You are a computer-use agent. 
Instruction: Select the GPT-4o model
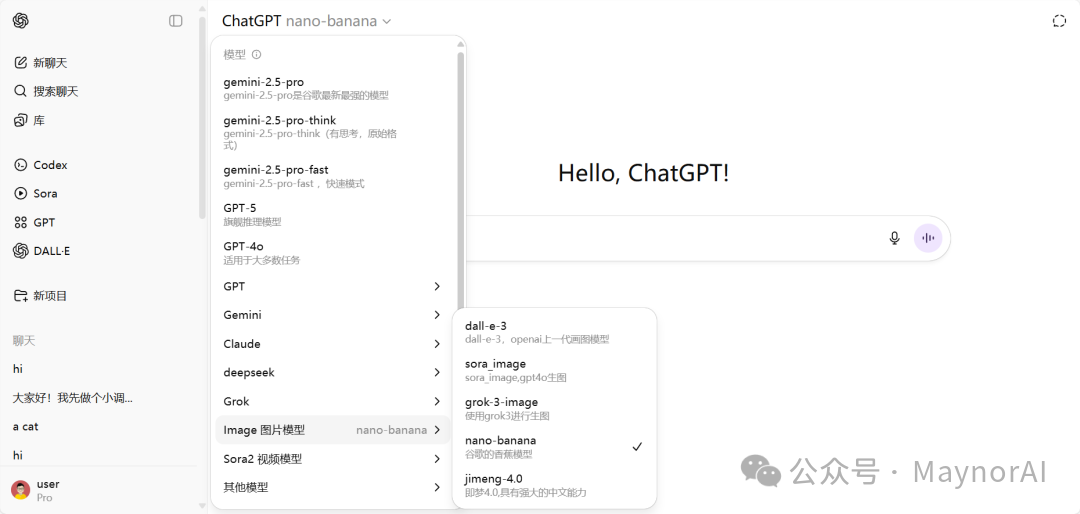(333, 253)
